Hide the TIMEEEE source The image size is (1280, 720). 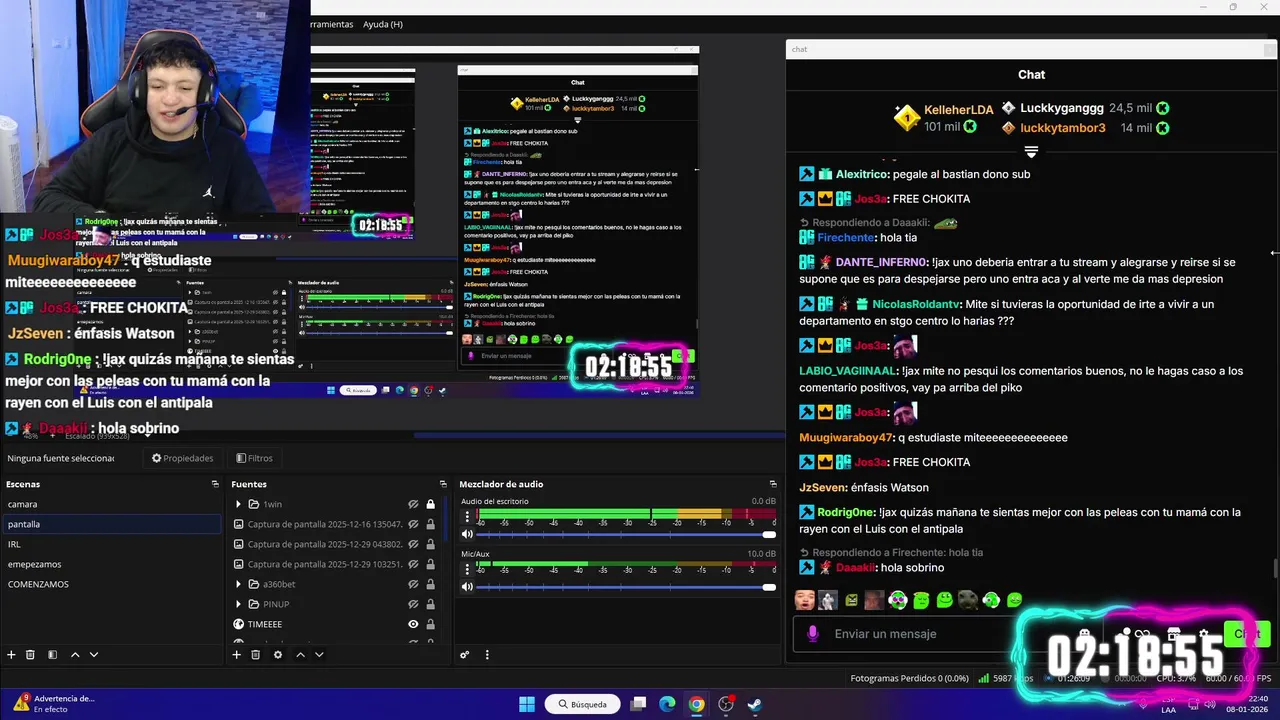click(413, 624)
